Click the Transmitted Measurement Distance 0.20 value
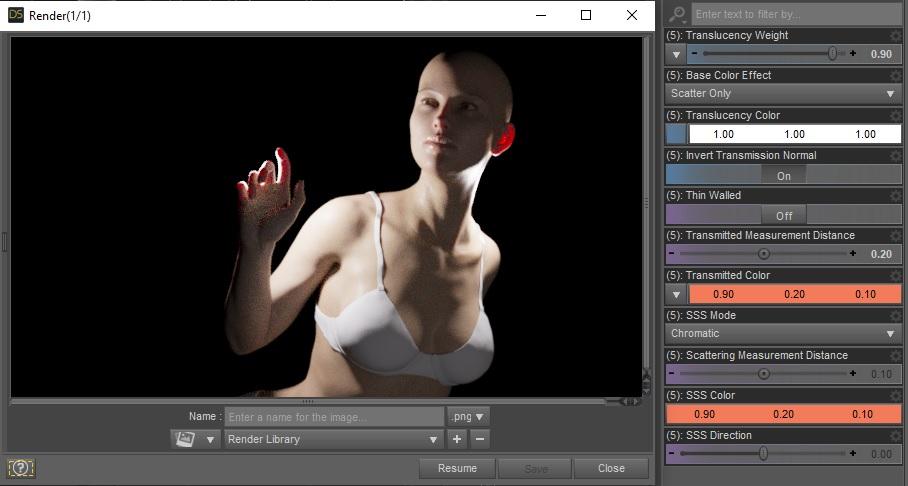 [x=881, y=254]
